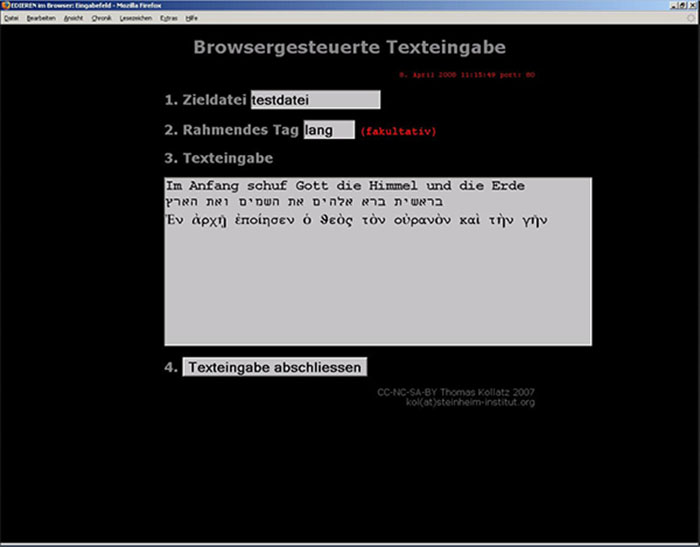
Task: Open the Hilfe menu
Action: (x=192, y=18)
